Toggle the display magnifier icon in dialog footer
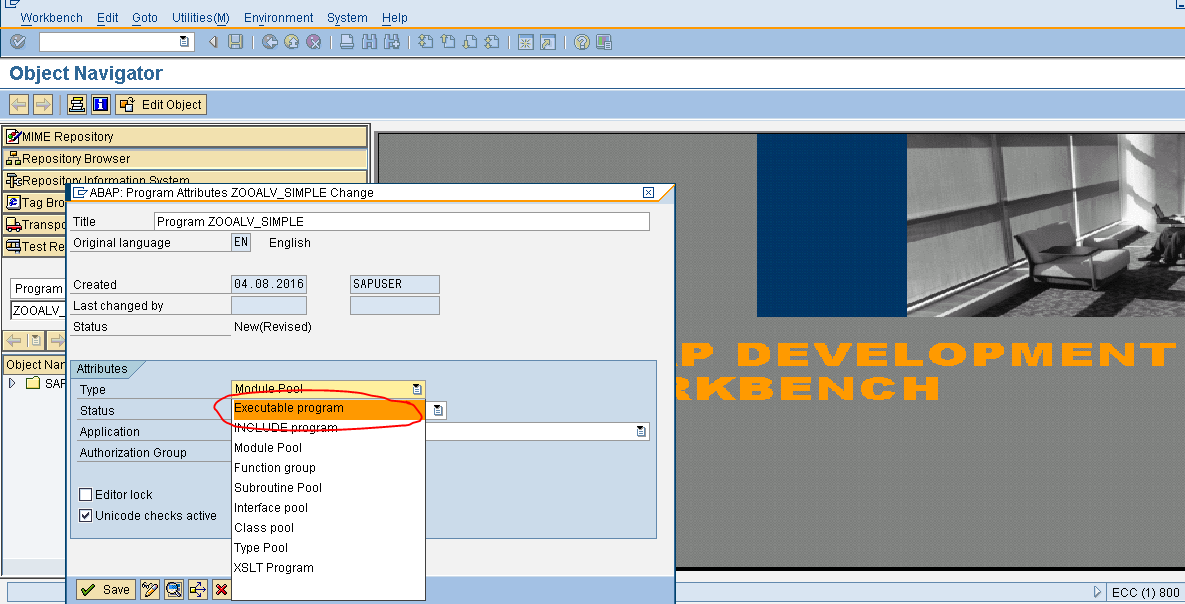This screenshot has height=604, width=1185. pos(172,589)
